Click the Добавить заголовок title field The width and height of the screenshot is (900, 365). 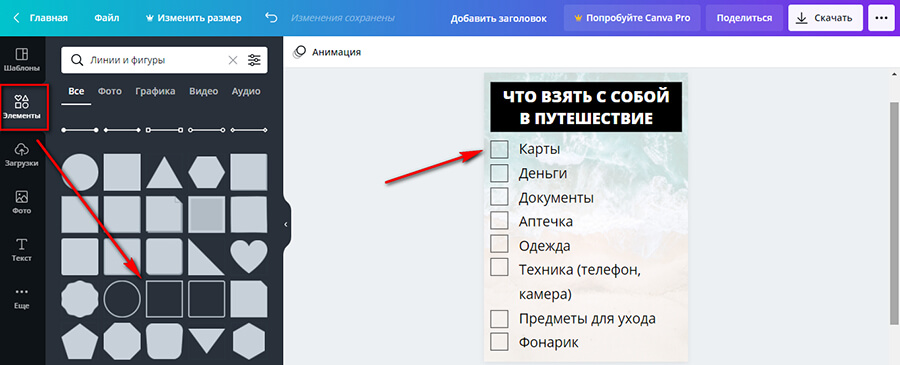(498, 18)
